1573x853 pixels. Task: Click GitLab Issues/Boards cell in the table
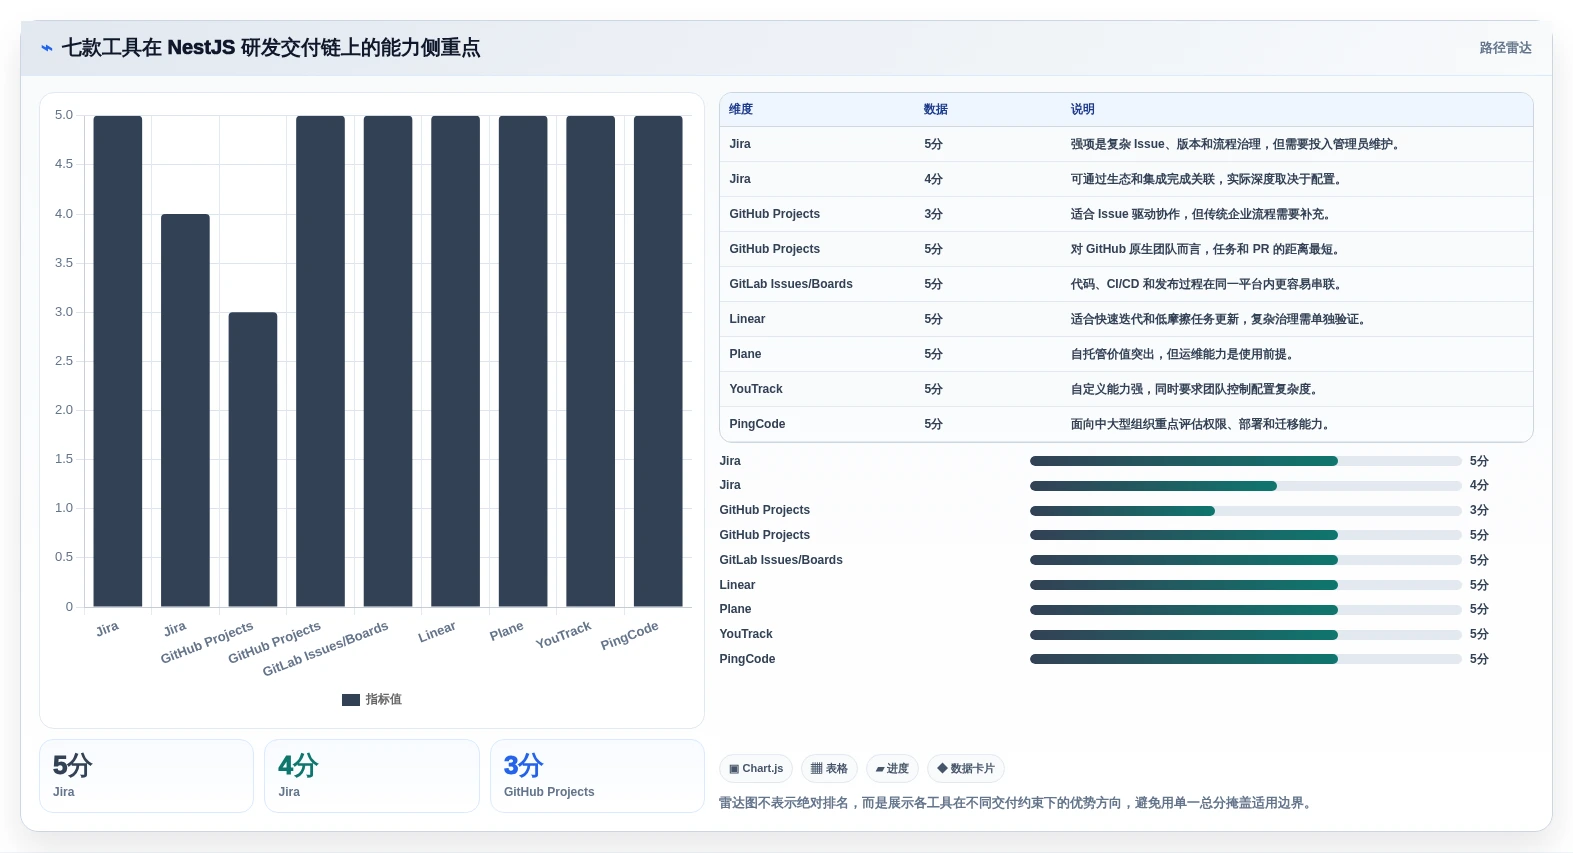[x=791, y=284]
